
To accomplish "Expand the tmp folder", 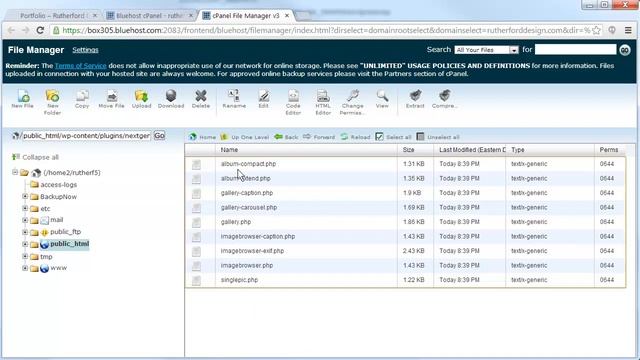I will tap(25, 256).
